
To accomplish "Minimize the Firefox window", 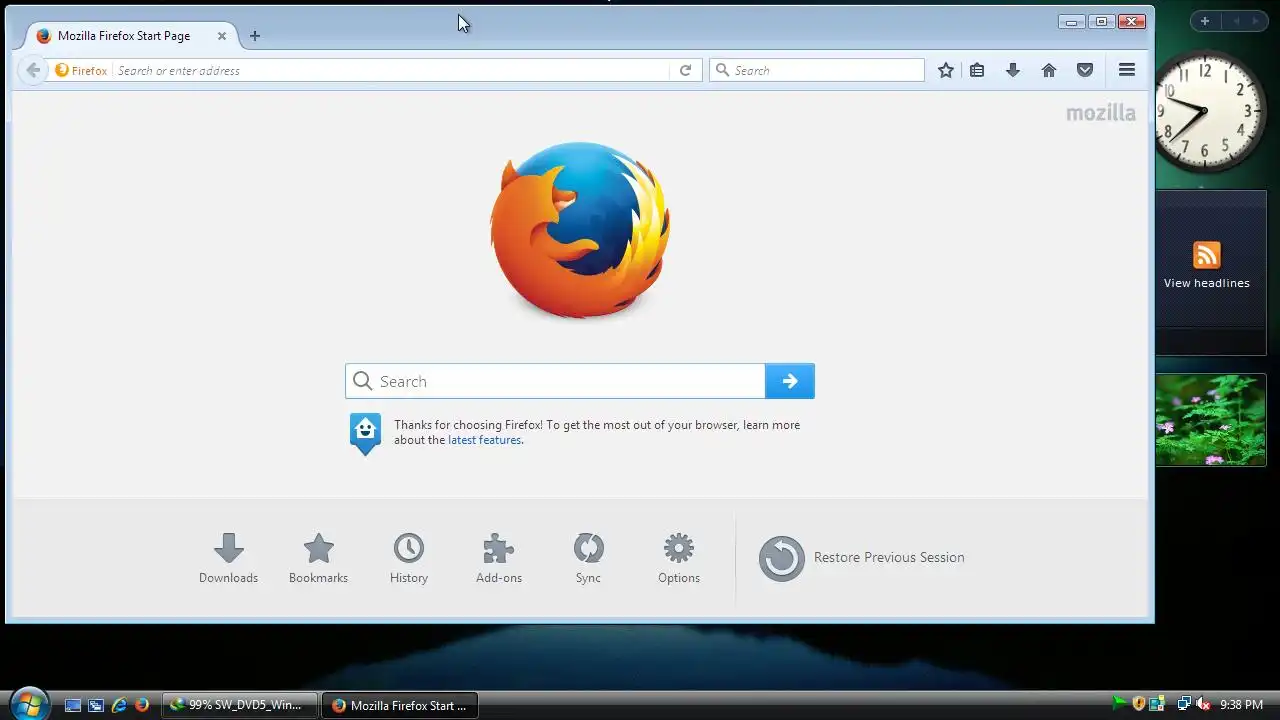I will [1071, 21].
